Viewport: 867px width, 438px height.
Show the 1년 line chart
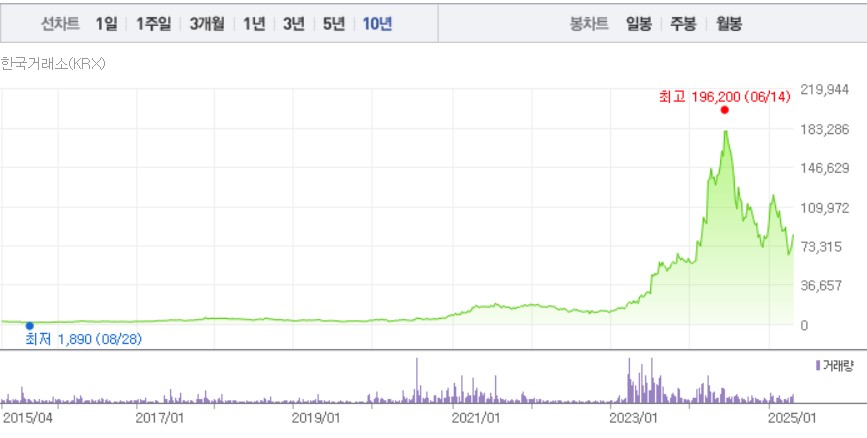point(254,24)
